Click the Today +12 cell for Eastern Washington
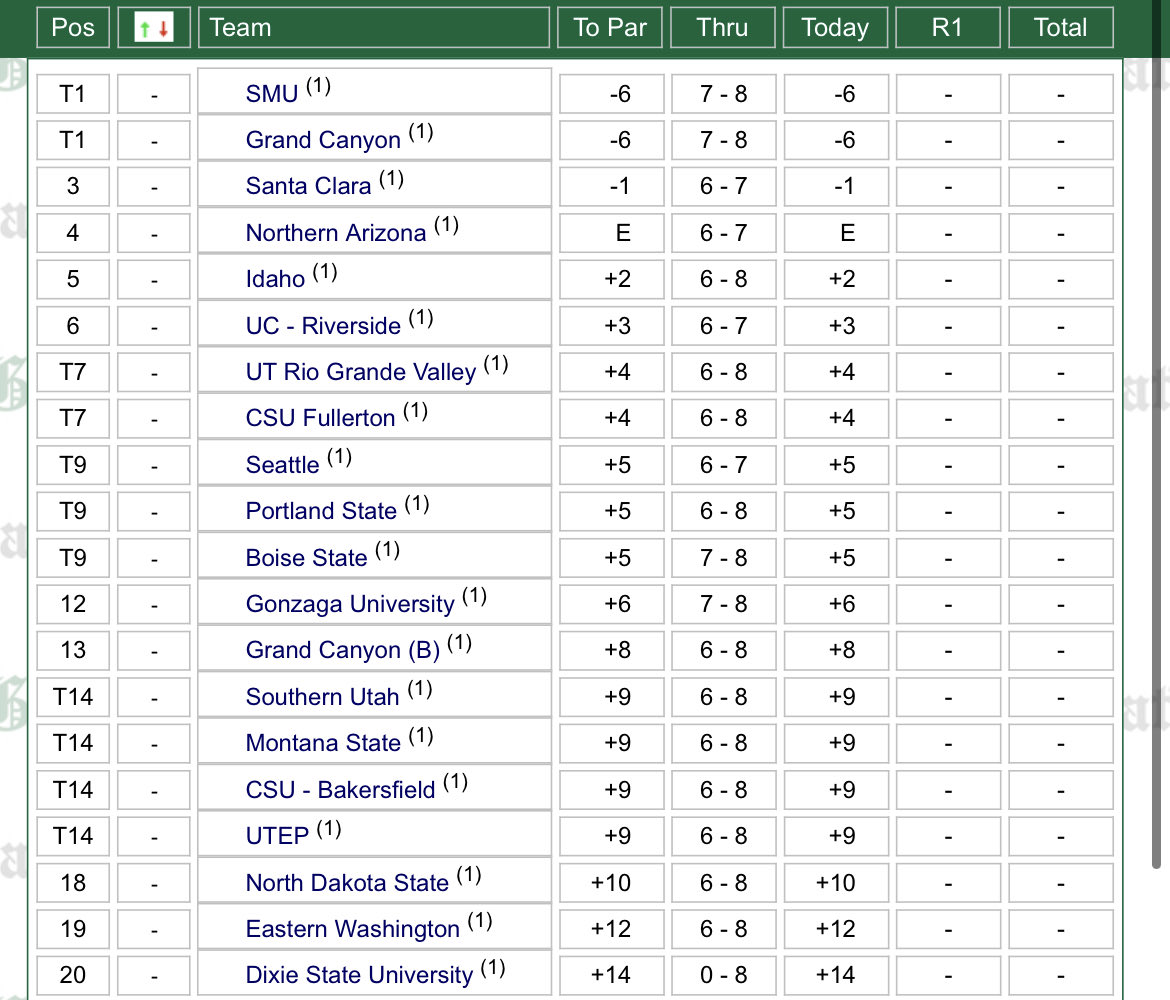 [836, 928]
